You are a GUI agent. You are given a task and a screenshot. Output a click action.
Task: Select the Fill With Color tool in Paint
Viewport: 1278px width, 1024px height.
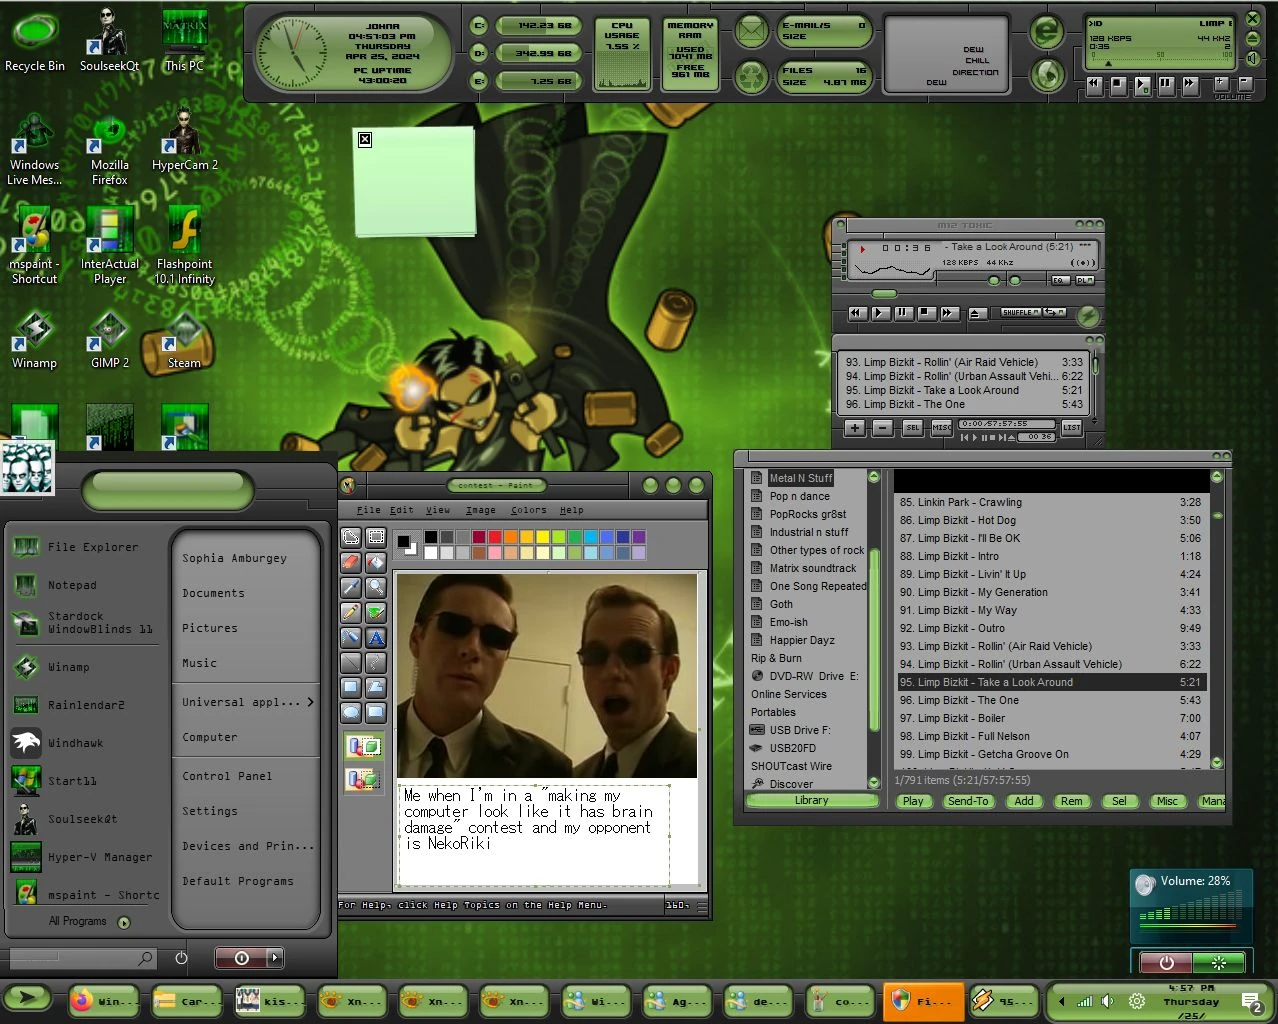pyautogui.click(x=375, y=563)
